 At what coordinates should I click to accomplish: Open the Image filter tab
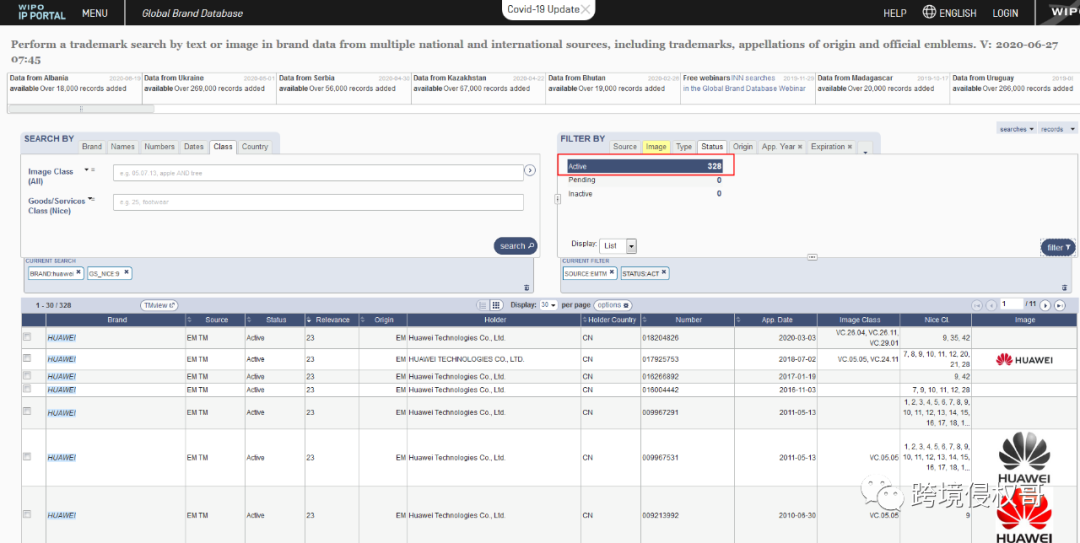[656, 147]
